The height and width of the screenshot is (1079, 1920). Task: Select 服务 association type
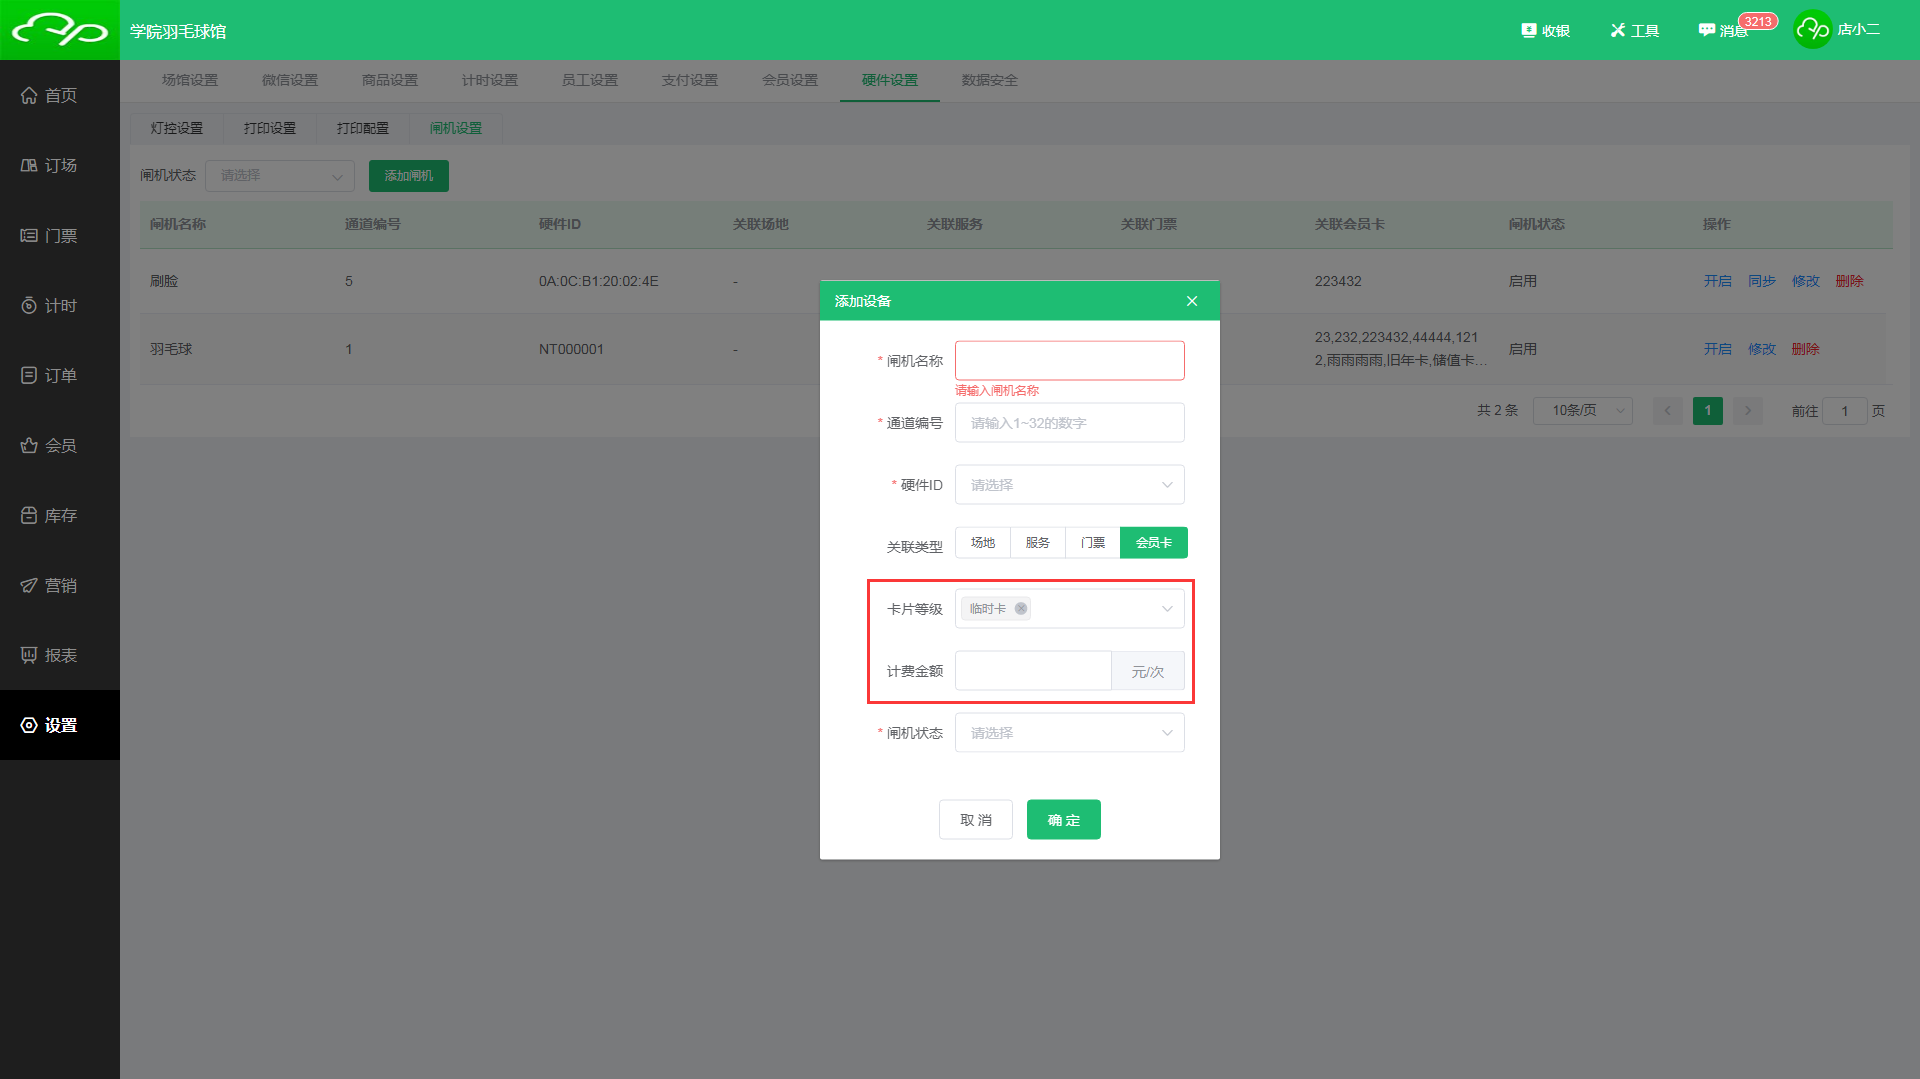[x=1037, y=543]
